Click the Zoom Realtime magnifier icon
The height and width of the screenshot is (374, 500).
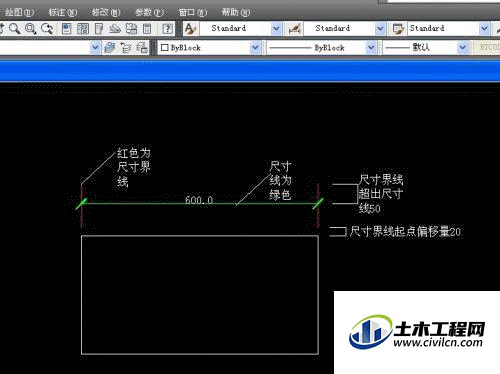tap(14, 29)
